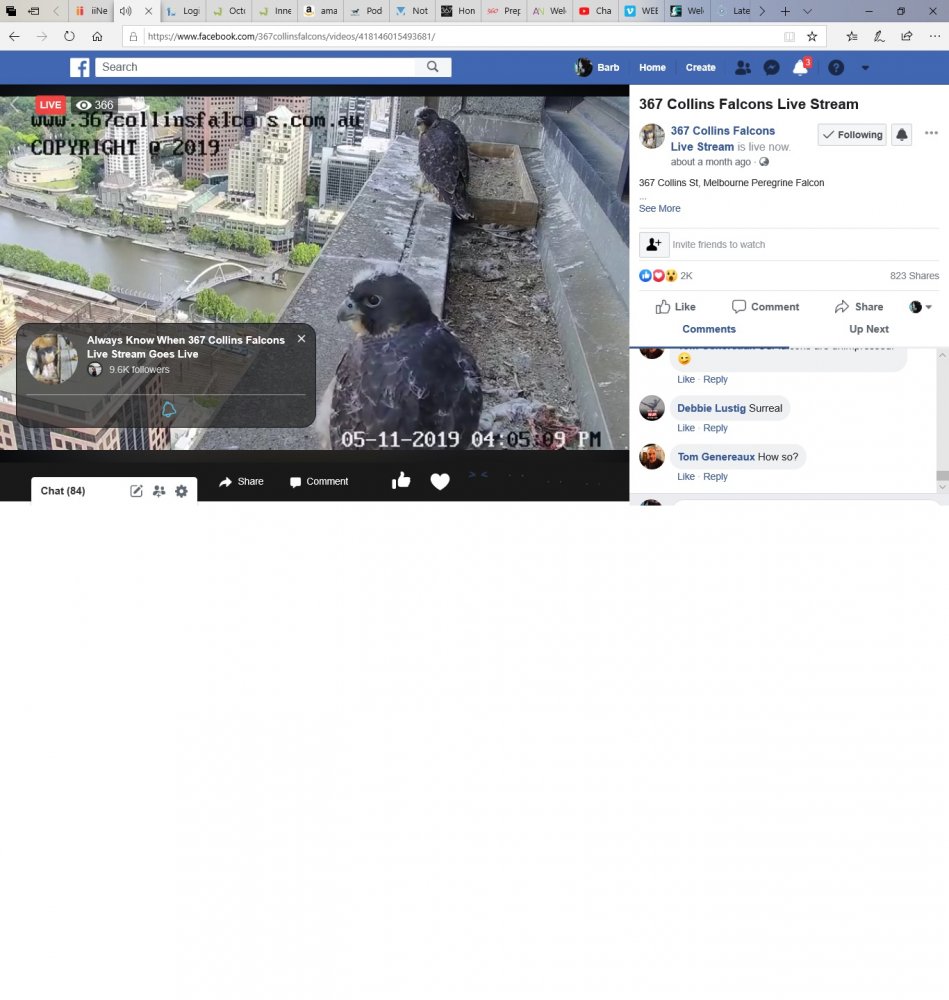Open Facebook Messenger from the top bar
Screen dimensions: 949x1000
[771, 68]
